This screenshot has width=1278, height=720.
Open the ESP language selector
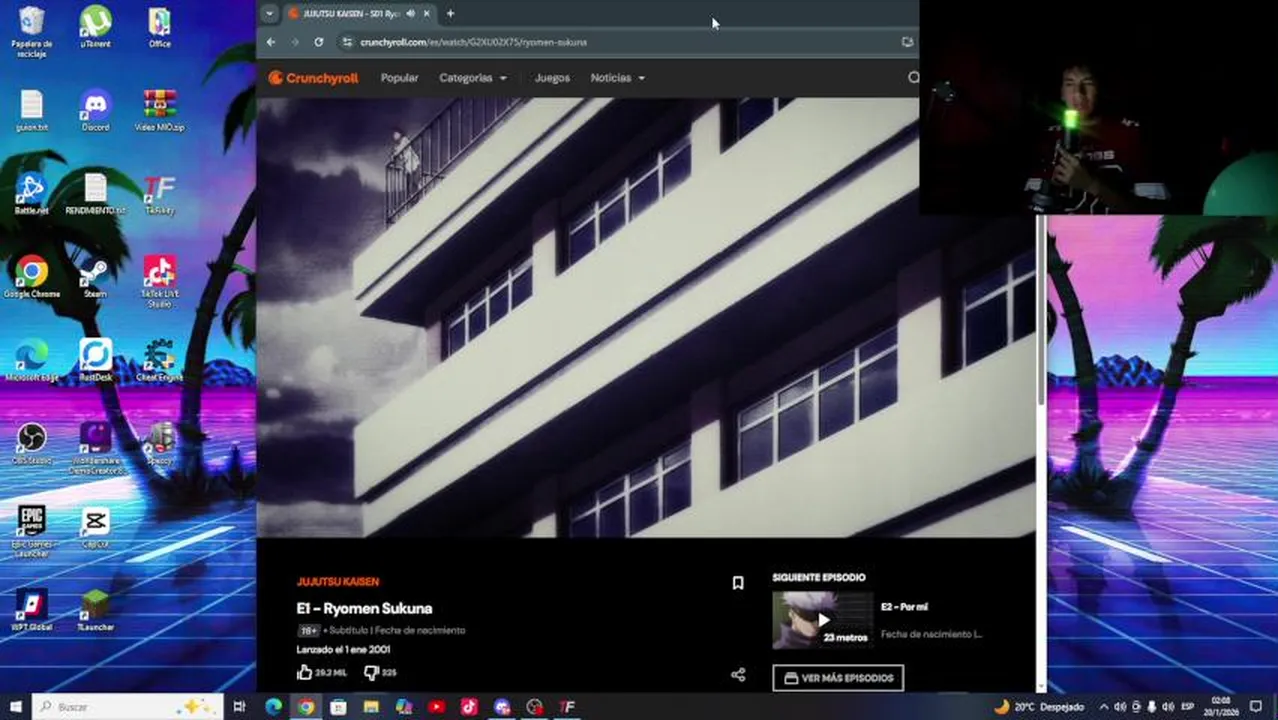[1188, 706]
